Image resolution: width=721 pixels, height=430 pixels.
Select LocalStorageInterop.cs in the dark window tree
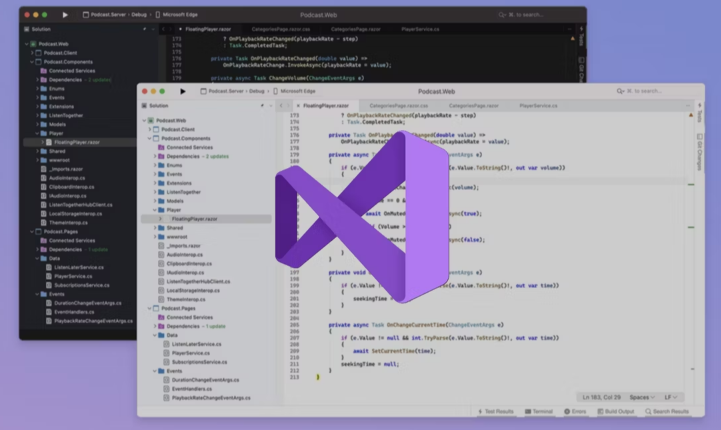(75, 214)
